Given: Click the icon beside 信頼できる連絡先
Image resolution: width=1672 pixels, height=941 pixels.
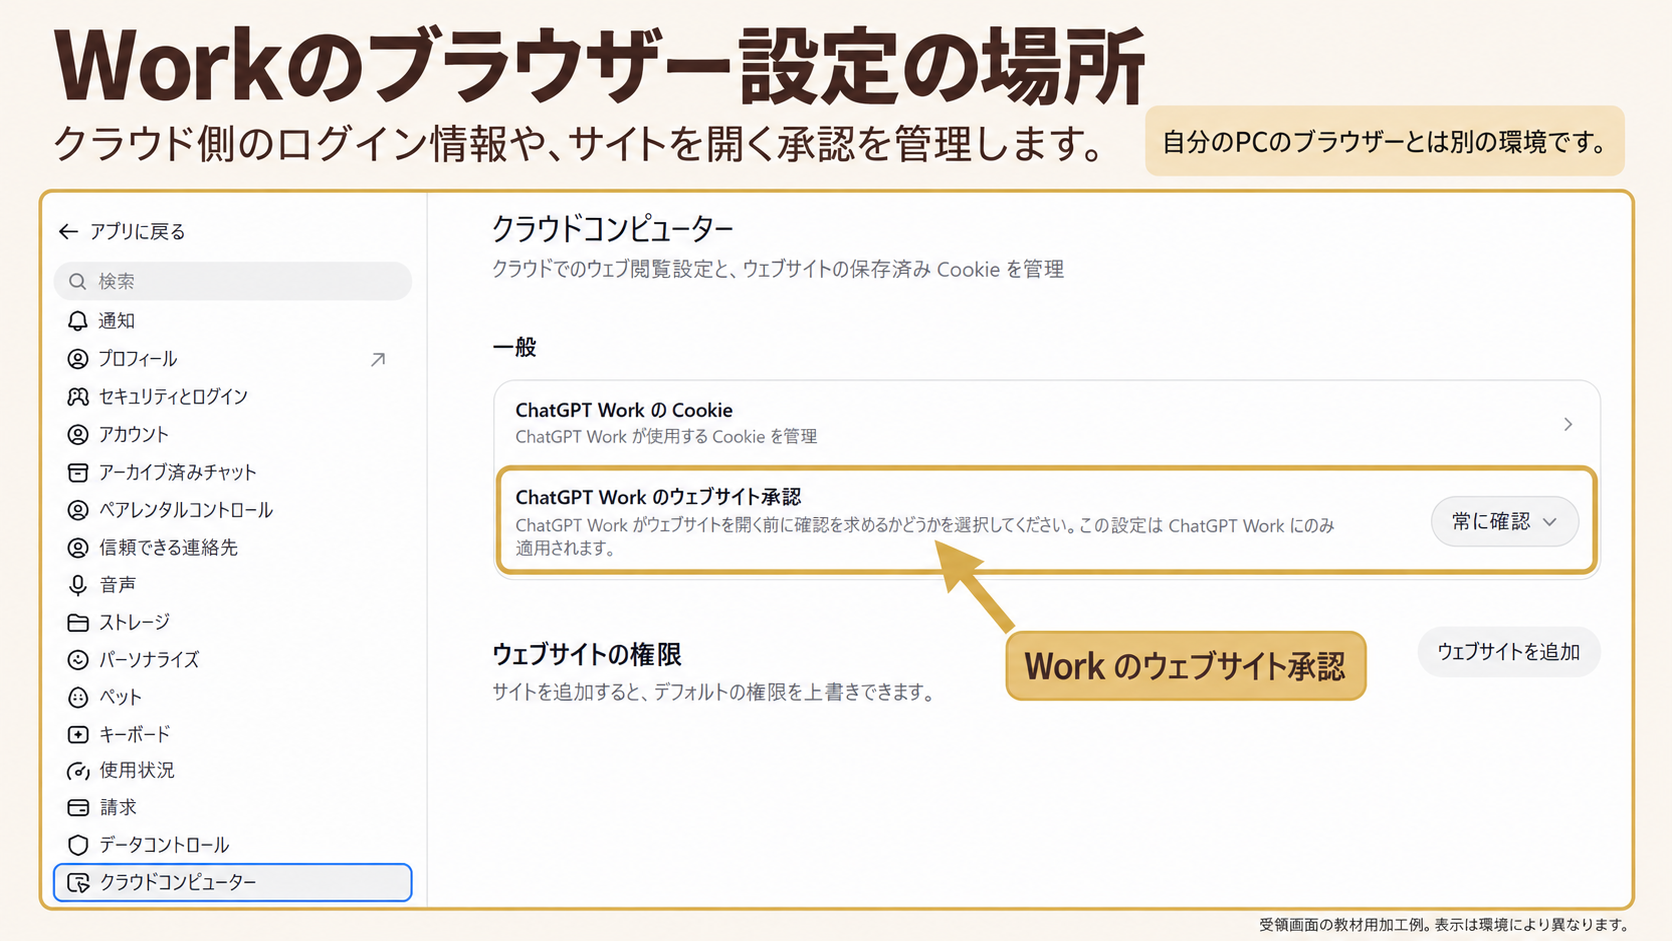Looking at the screenshot, I should click(78, 548).
